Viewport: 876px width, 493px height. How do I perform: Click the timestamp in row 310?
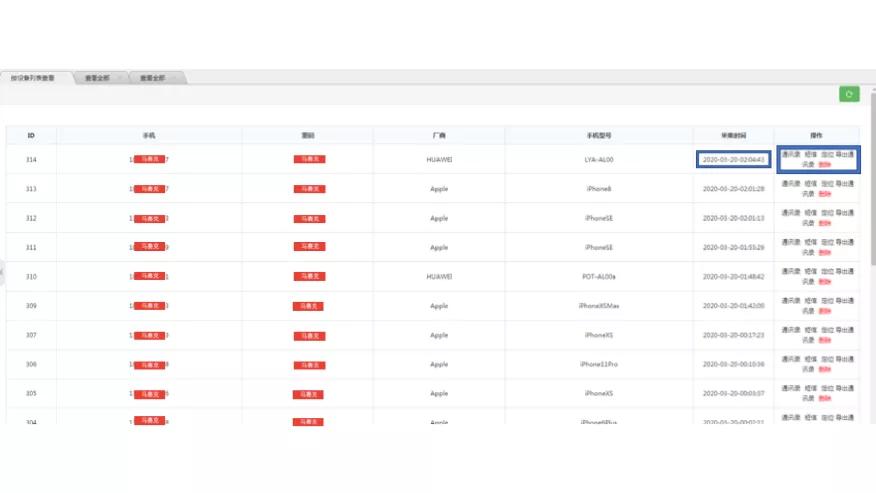point(734,277)
